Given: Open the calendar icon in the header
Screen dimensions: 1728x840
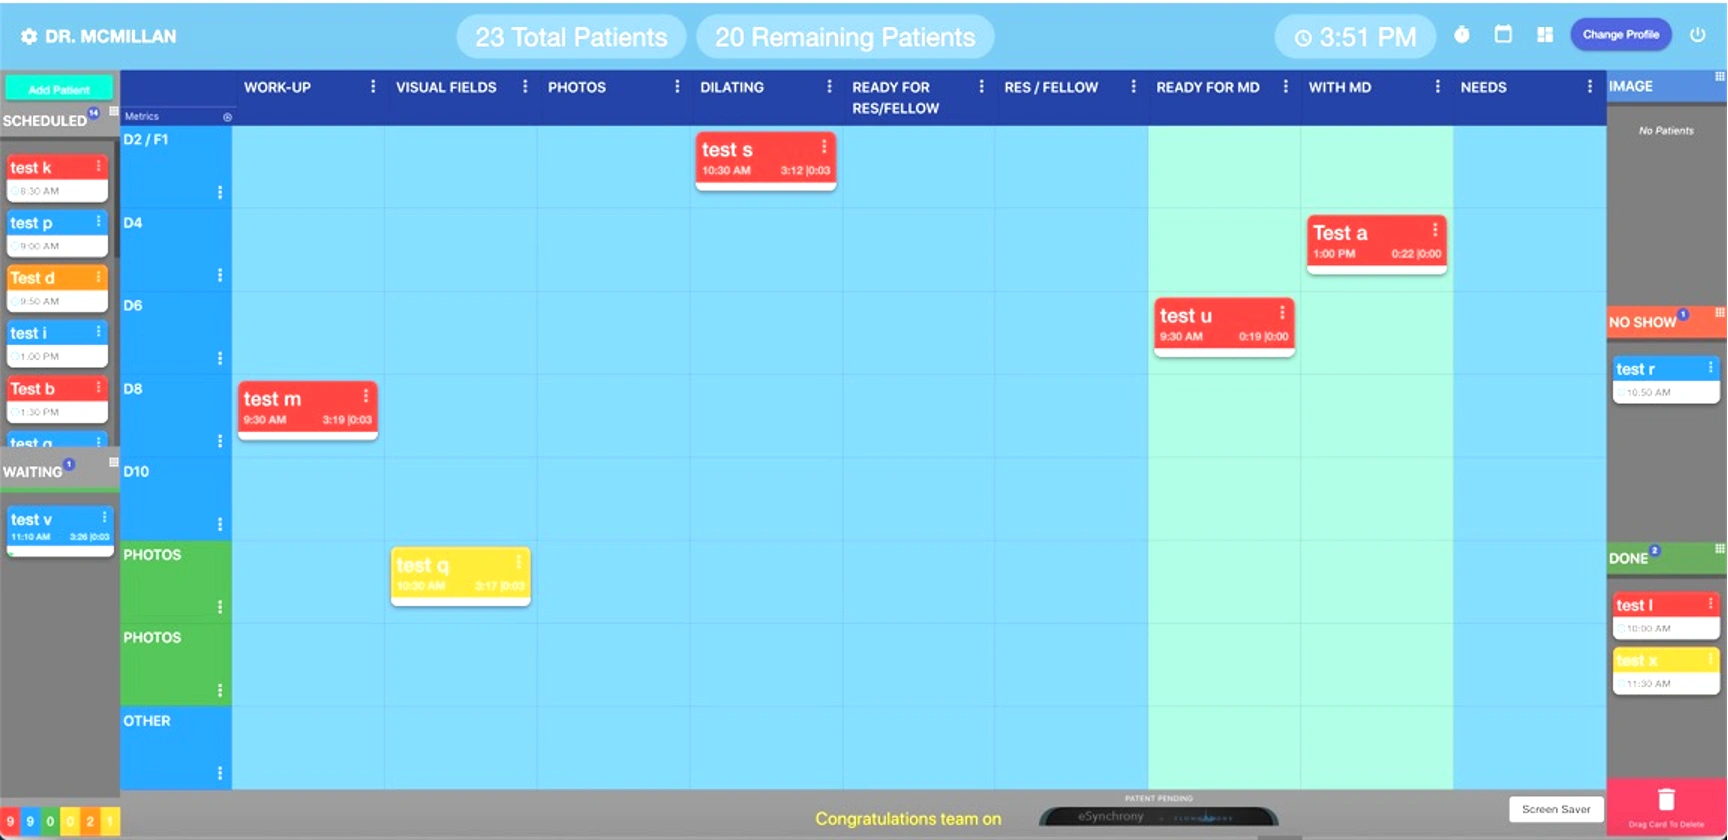Looking at the screenshot, I should click(x=1503, y=34).
